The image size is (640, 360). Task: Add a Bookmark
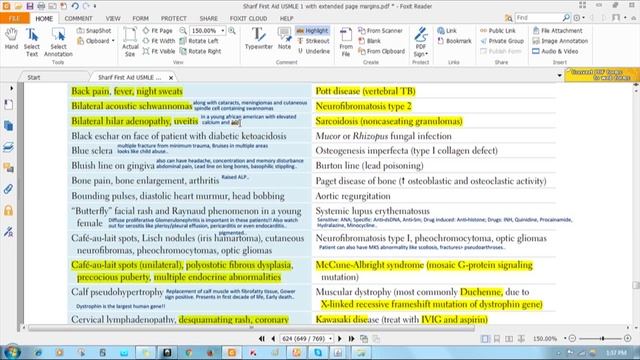454,41
